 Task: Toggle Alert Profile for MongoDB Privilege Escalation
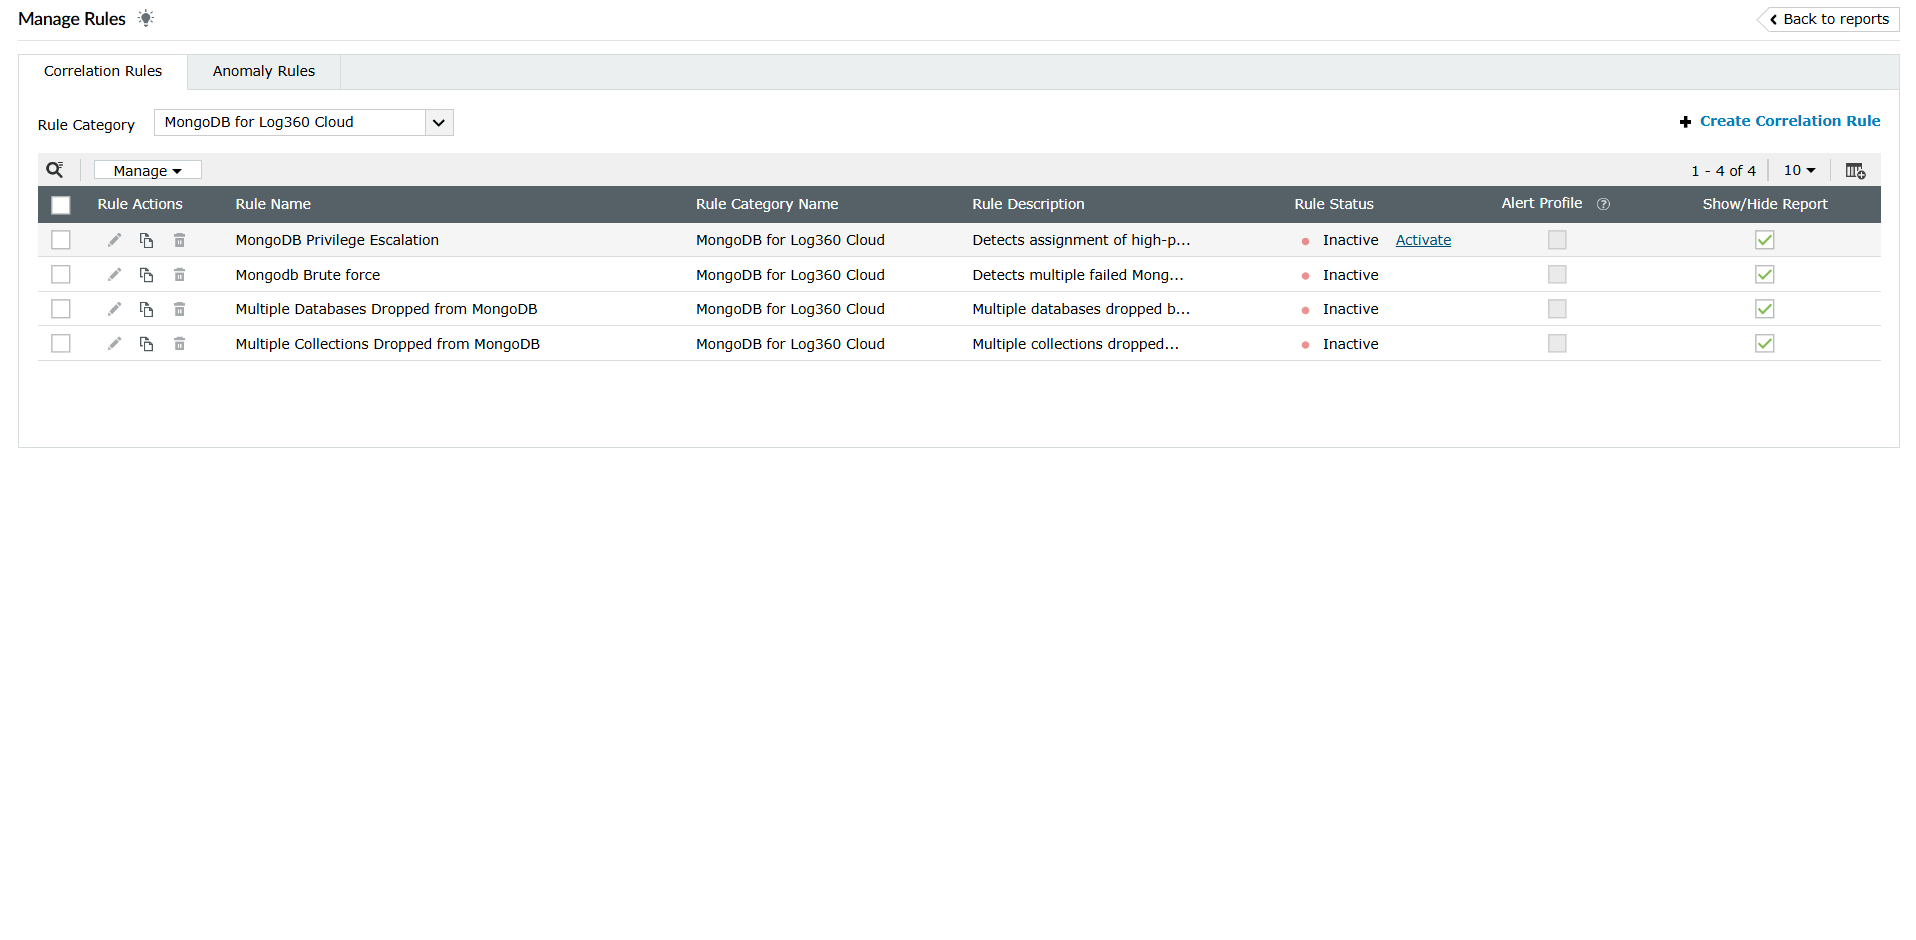(1557, 240)
